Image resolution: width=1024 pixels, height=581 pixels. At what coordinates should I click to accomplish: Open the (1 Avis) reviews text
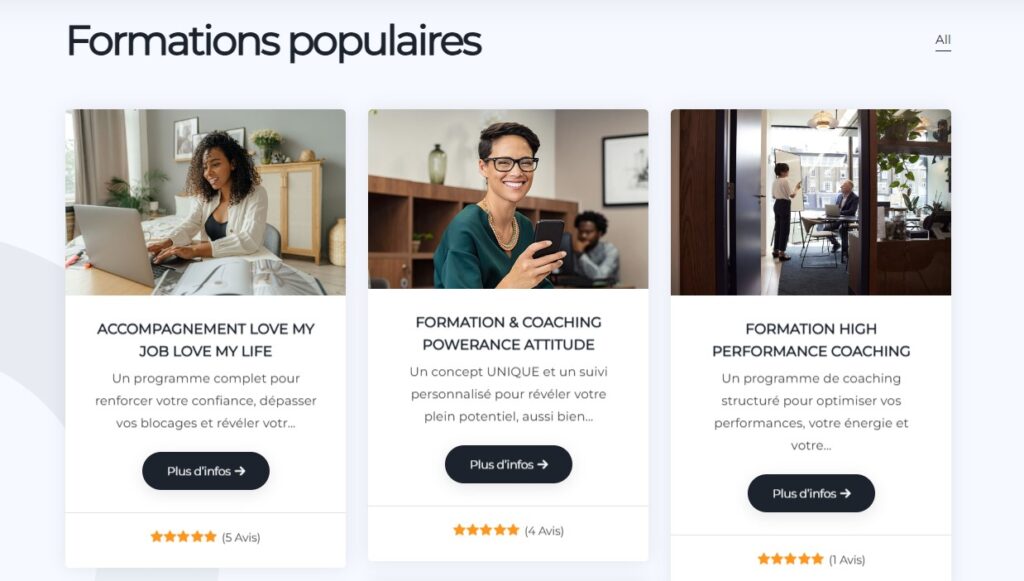point(847,560)
